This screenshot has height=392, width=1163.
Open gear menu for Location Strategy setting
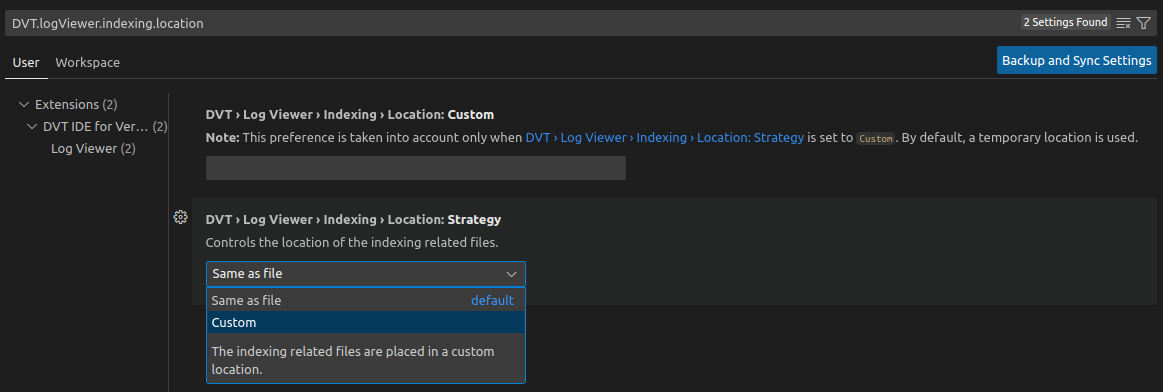coord(180,217)
